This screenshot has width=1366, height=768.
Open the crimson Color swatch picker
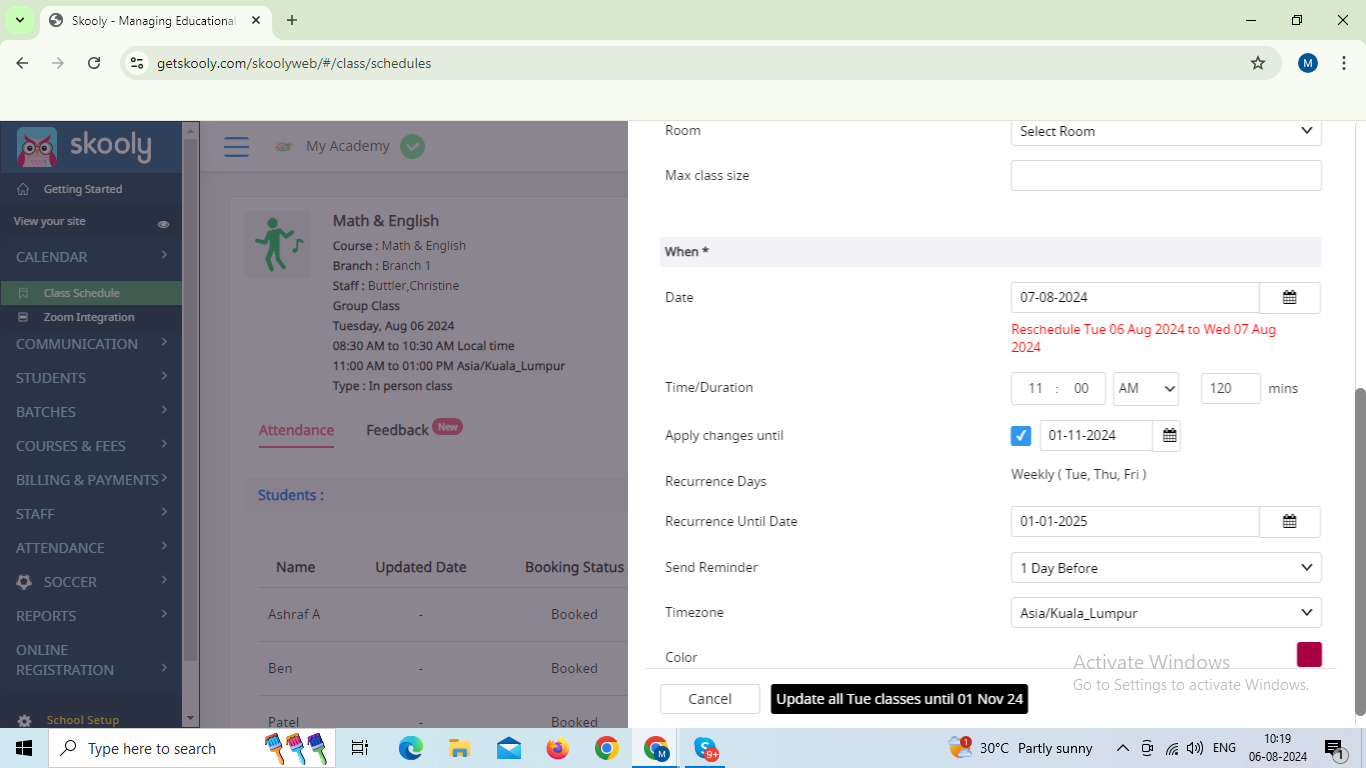[1309, 654]
